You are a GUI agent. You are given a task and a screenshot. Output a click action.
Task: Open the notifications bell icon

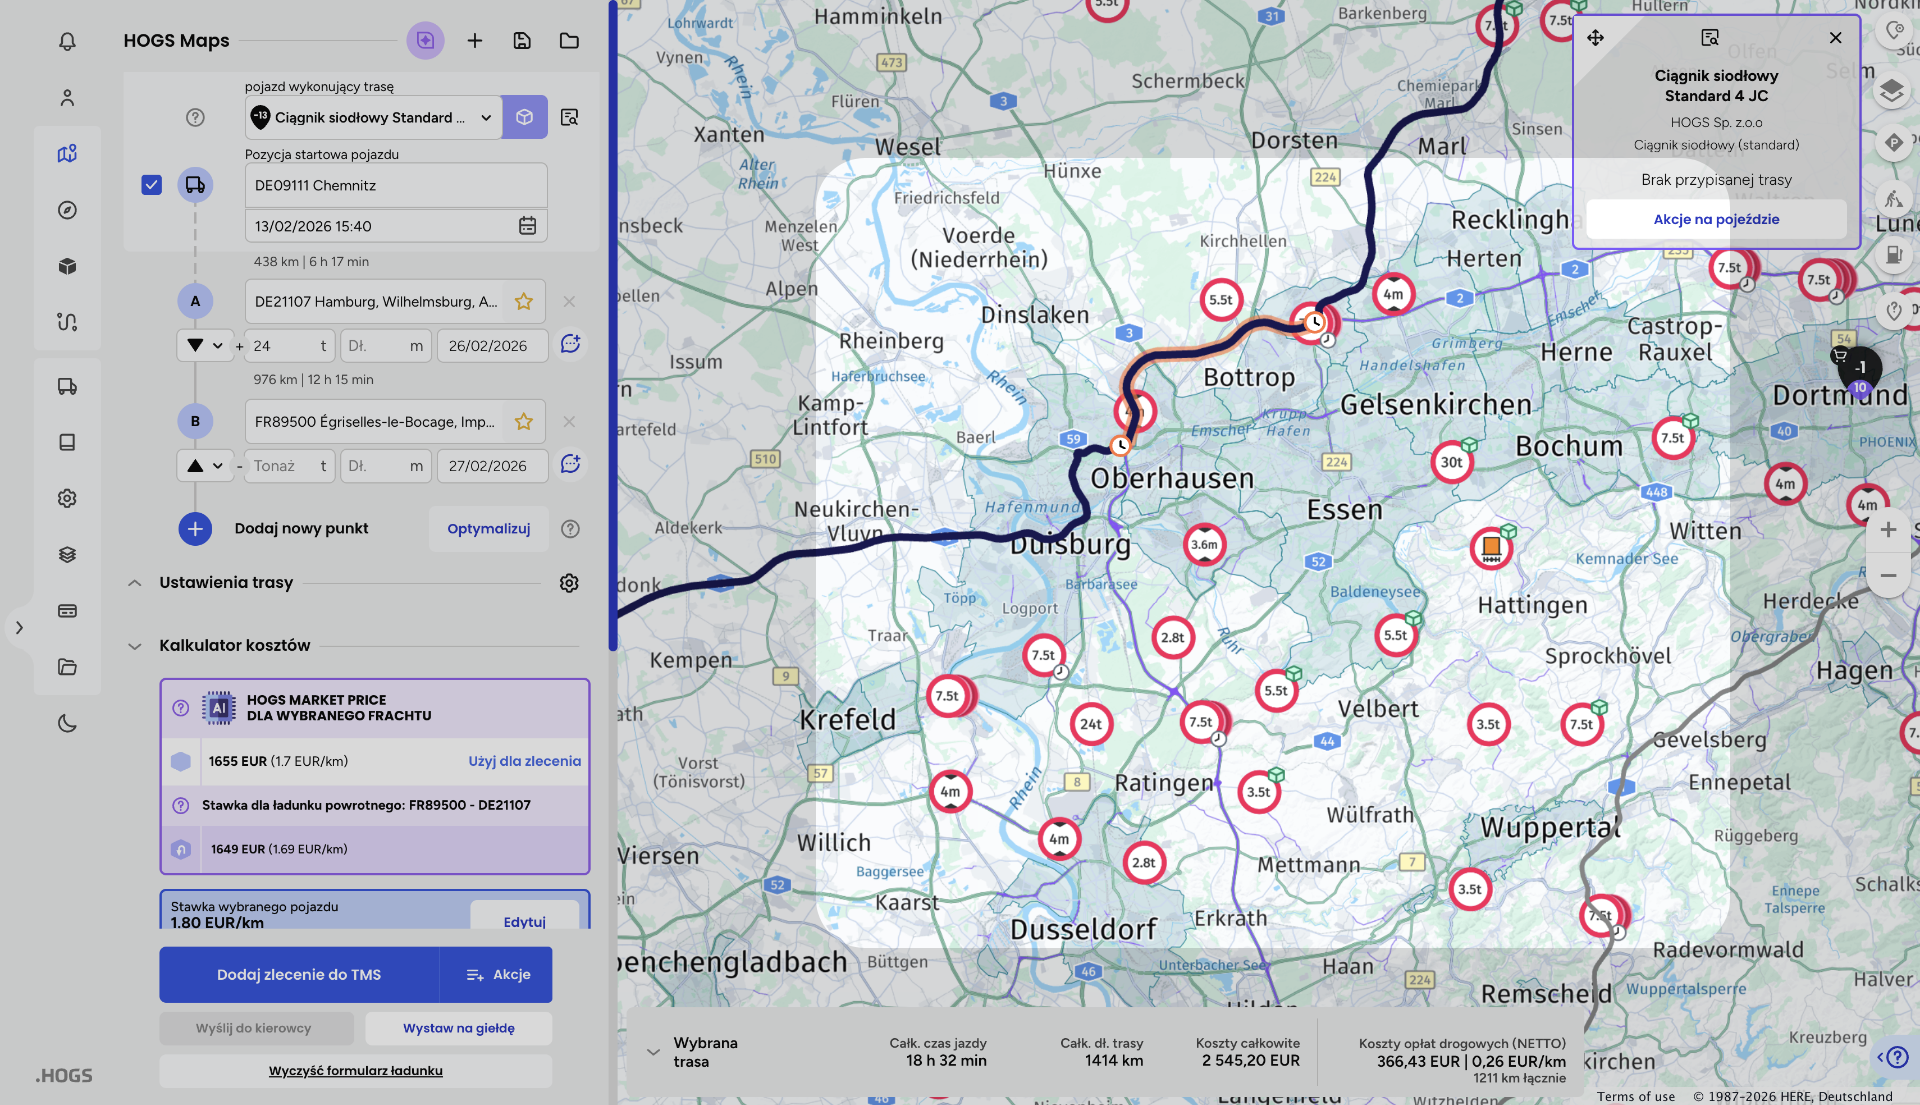point(67,41)
